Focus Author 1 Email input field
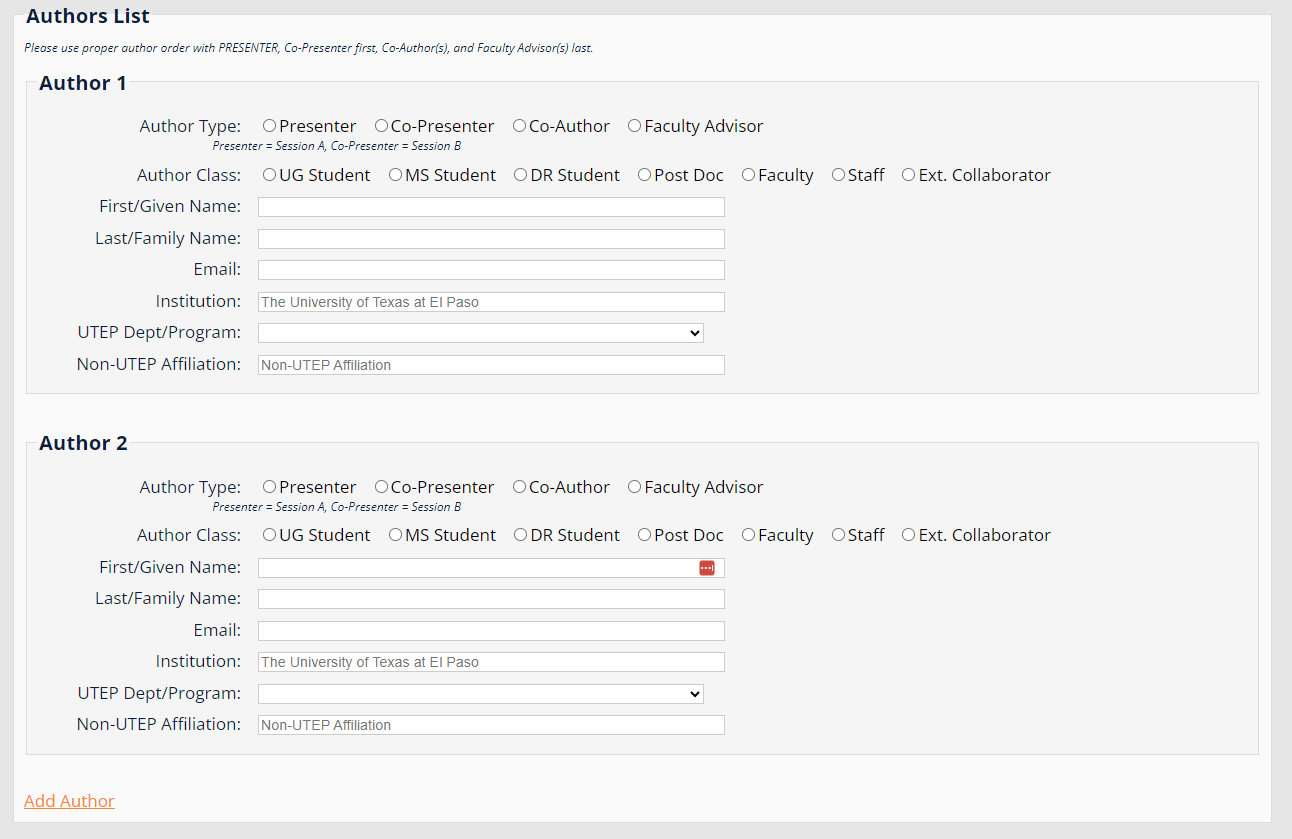1292x839 pixels. click(x=490, y=270)
